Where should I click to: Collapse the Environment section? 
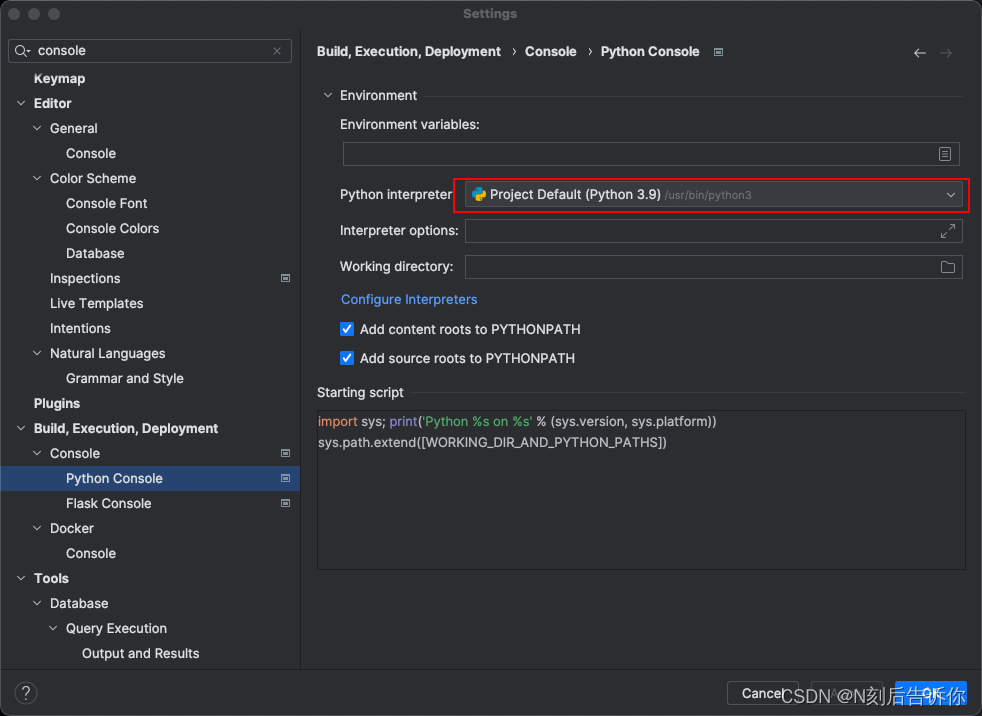328,95
